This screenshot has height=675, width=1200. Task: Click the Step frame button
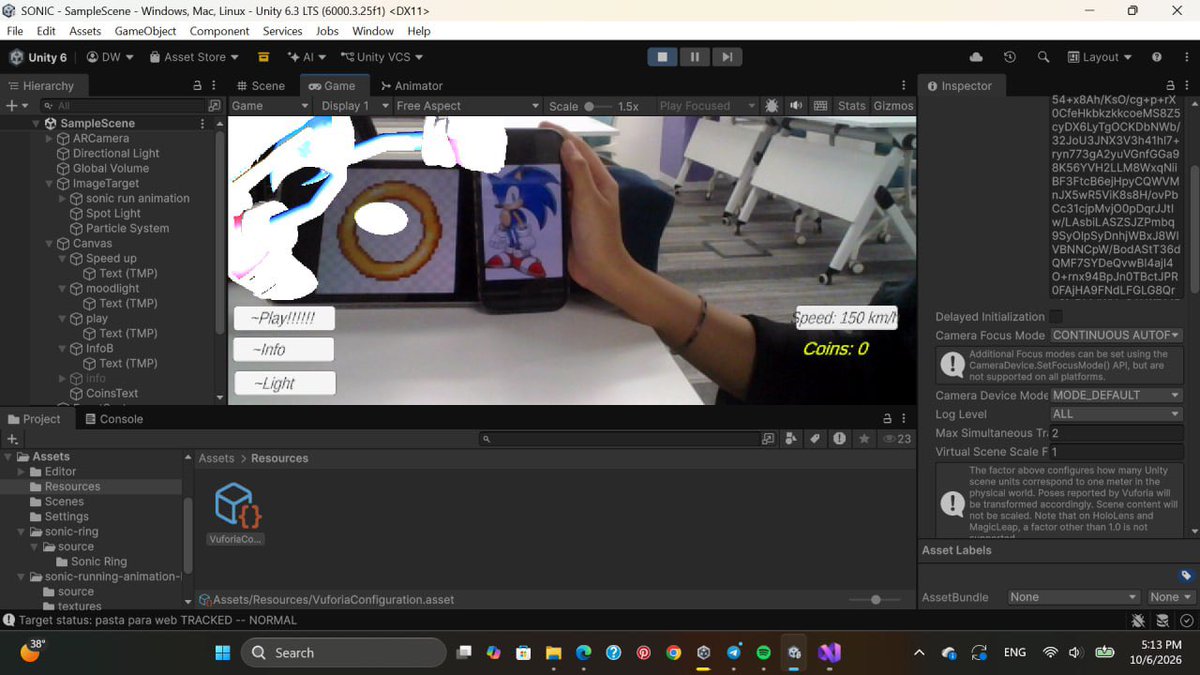pos(727,57)
